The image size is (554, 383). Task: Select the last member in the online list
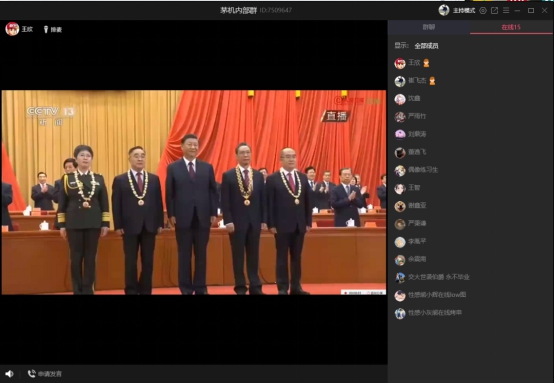[471, 313]
